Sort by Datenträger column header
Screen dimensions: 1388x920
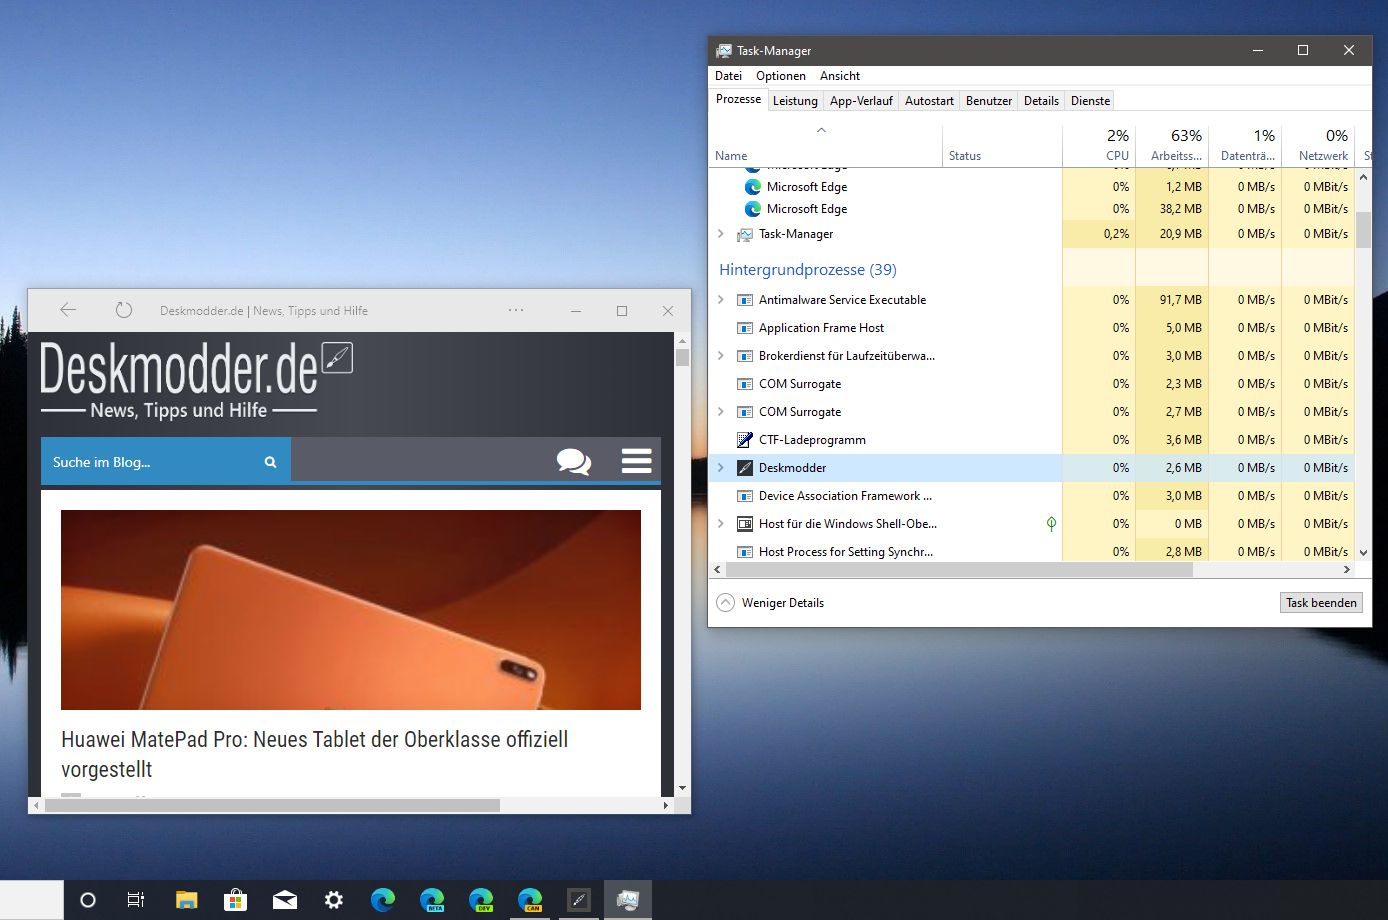1245,144
